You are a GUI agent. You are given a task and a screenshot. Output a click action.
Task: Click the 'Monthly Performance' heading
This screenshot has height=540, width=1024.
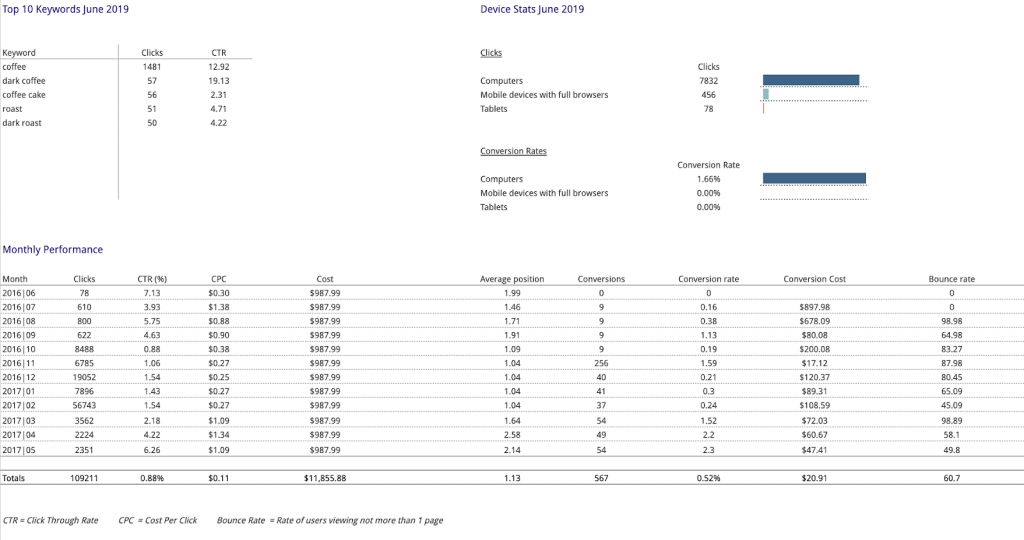(53, 249)
